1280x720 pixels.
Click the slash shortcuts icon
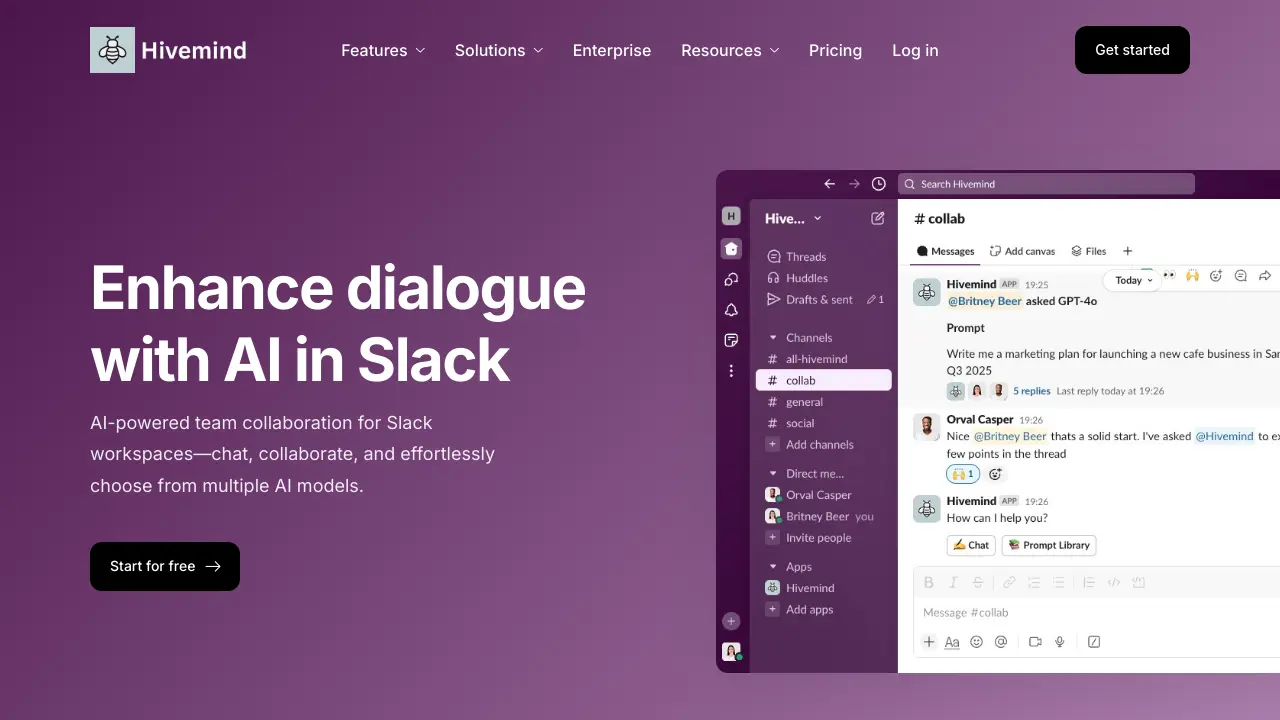pyautogui.click(x=1094, y=642)
